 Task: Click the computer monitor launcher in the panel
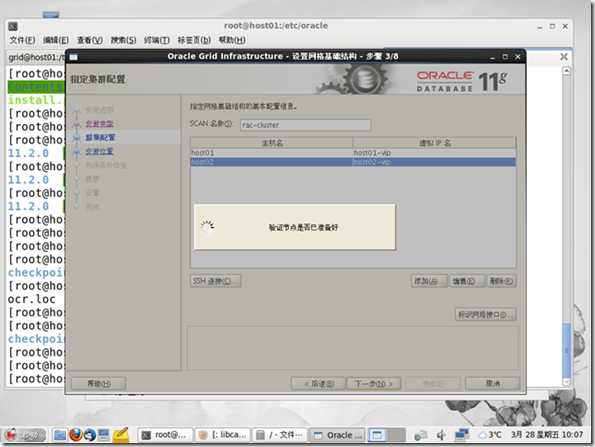[104, 434]
